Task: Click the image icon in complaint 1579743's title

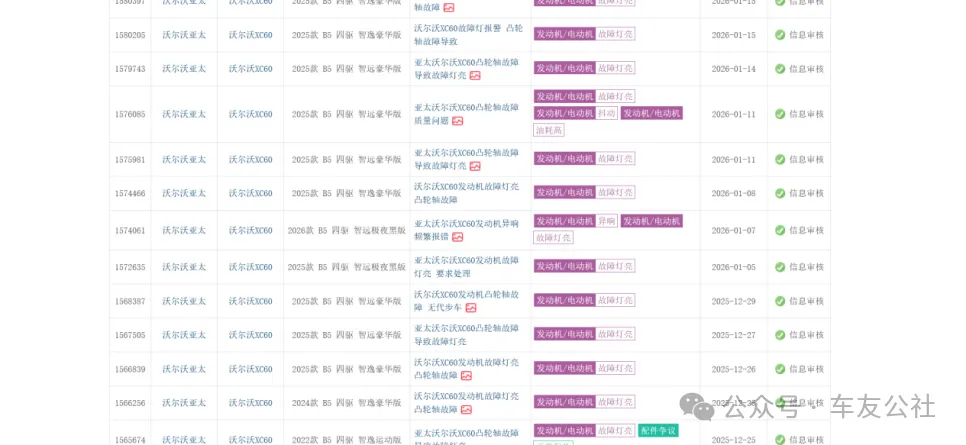Action: pyautogui.click(x=475, y=76)
